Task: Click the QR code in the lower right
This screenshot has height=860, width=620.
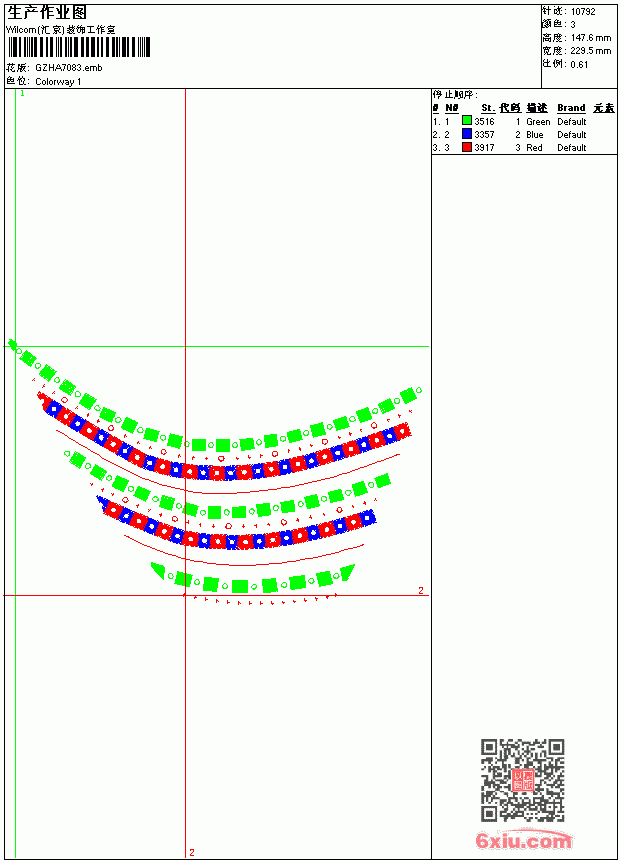Action: tap(523, 780)
